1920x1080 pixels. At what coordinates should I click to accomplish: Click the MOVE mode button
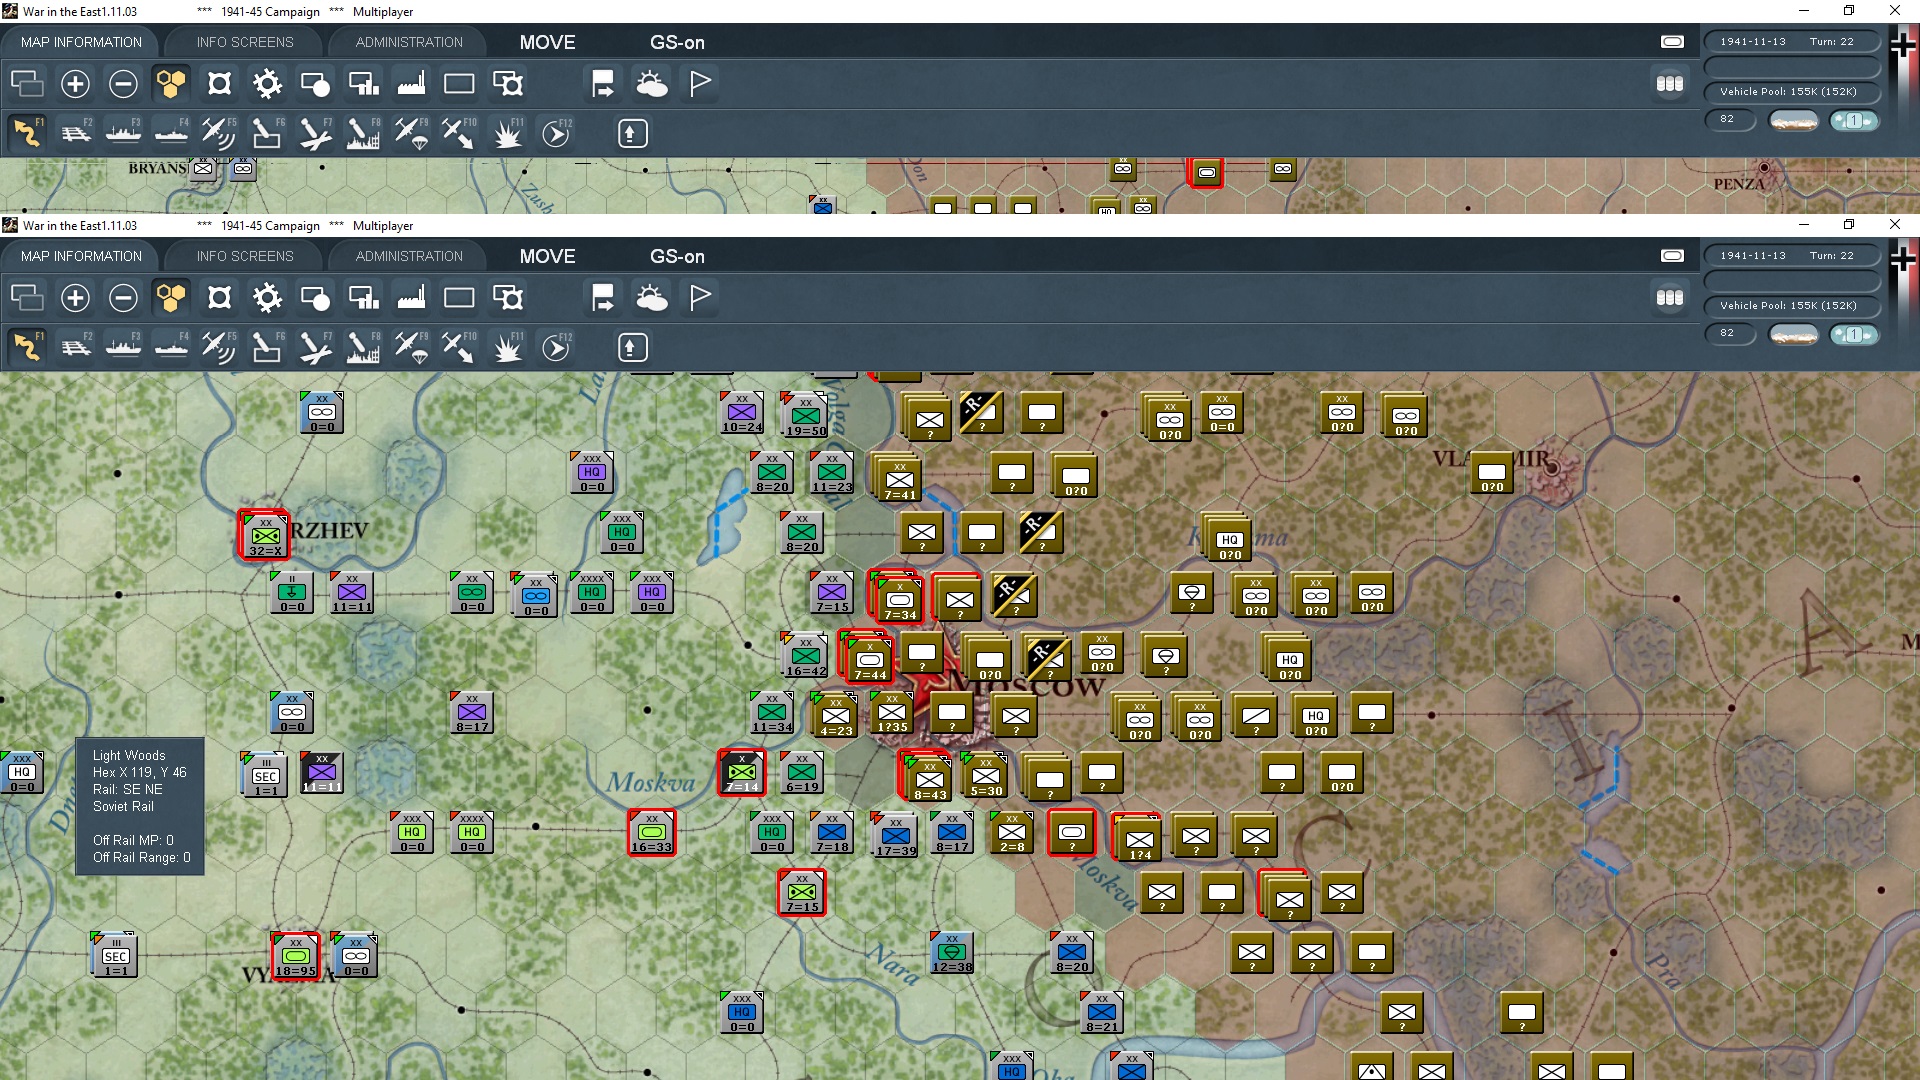point(546,255)
